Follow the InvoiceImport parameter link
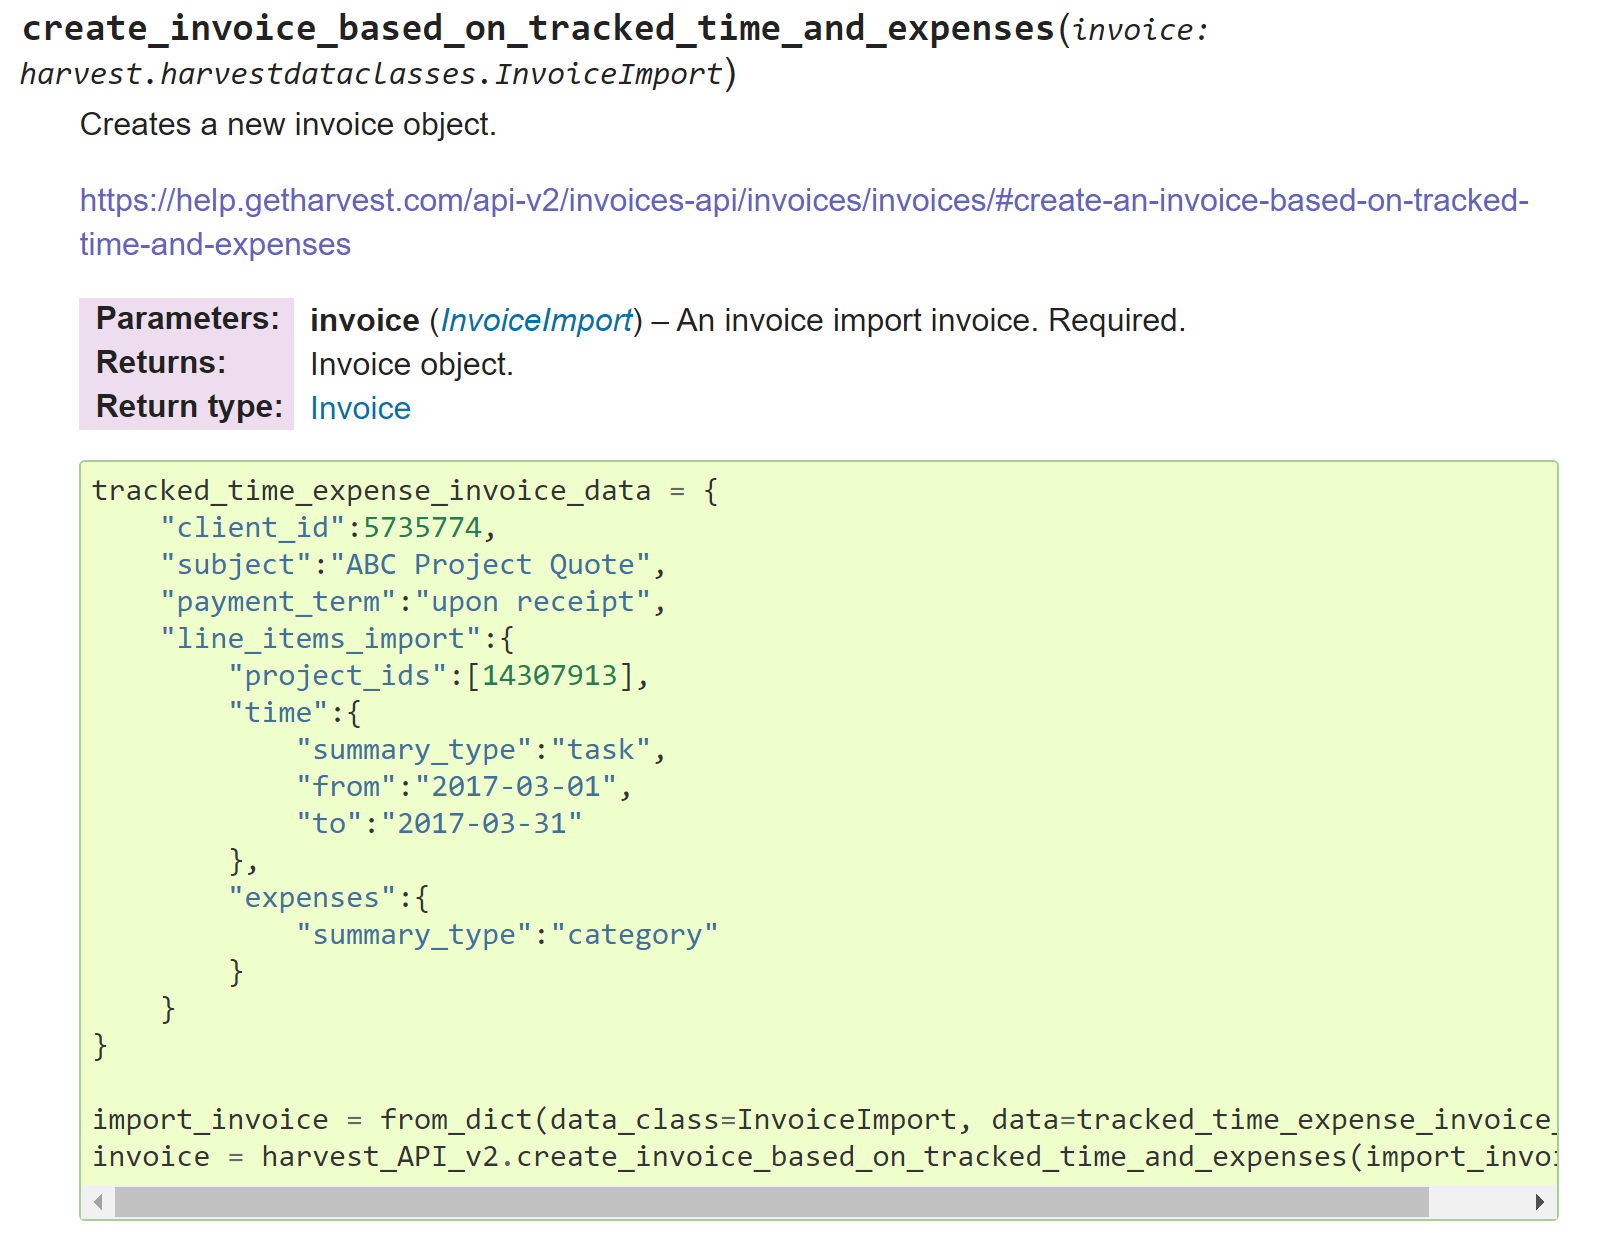This screenshot has height=1244, width=1600. (x=537, y=320)
